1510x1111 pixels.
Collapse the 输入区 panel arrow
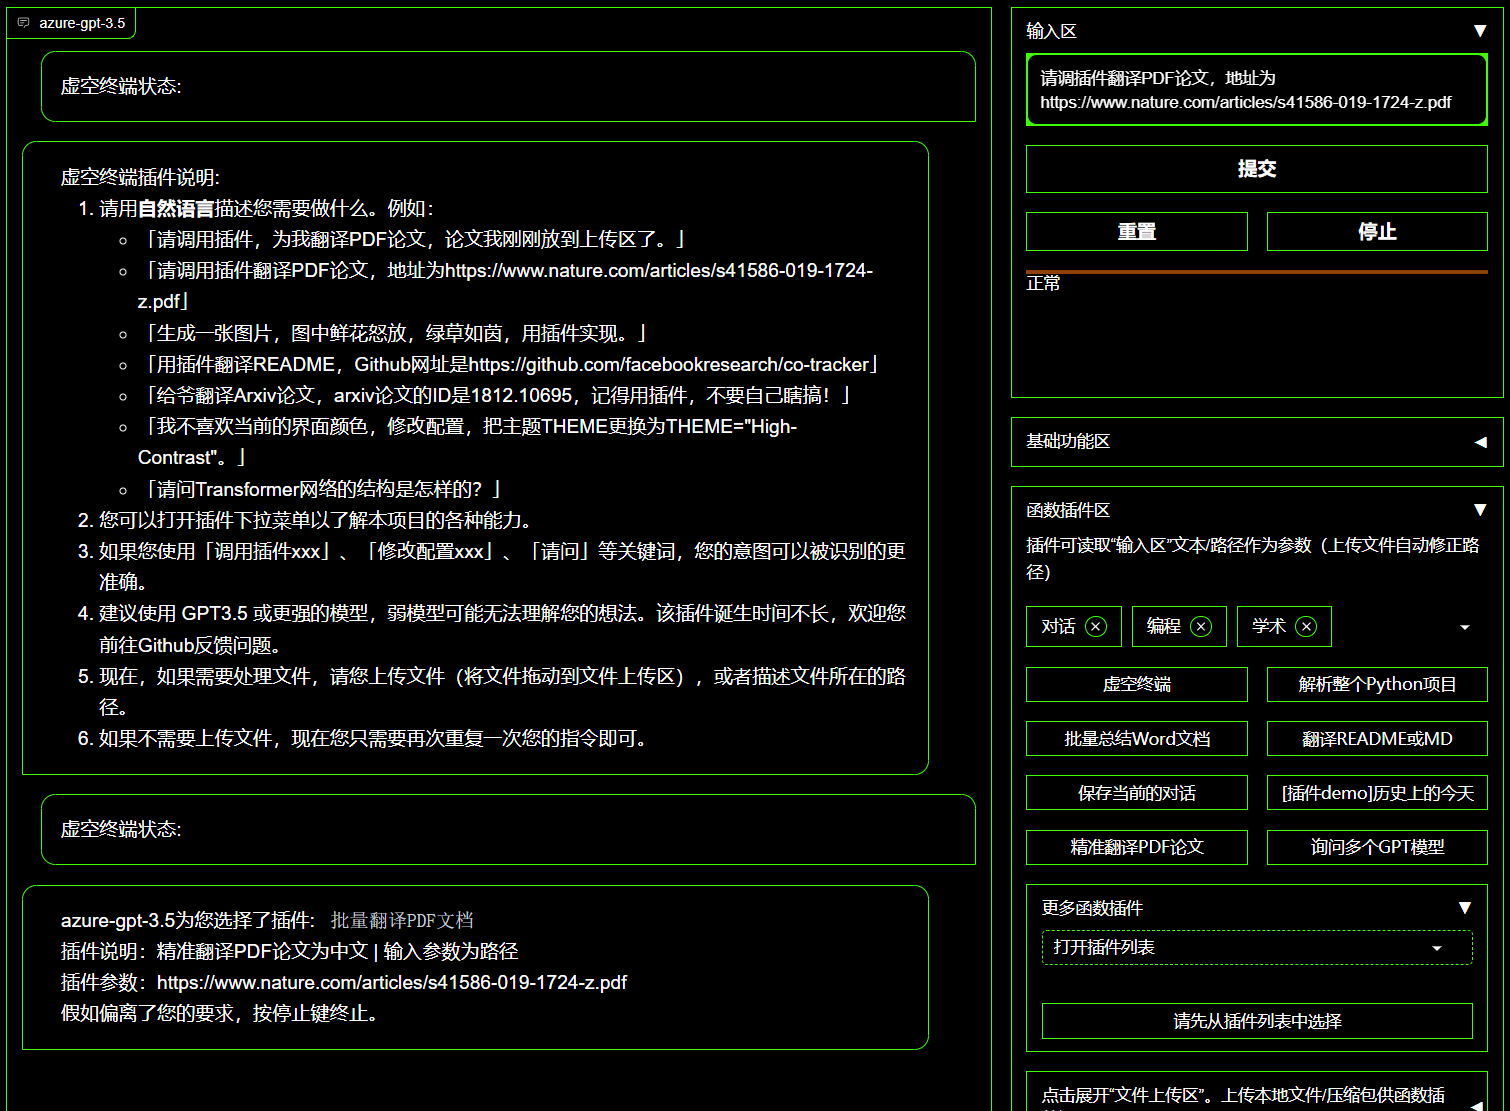(1480, 31)
